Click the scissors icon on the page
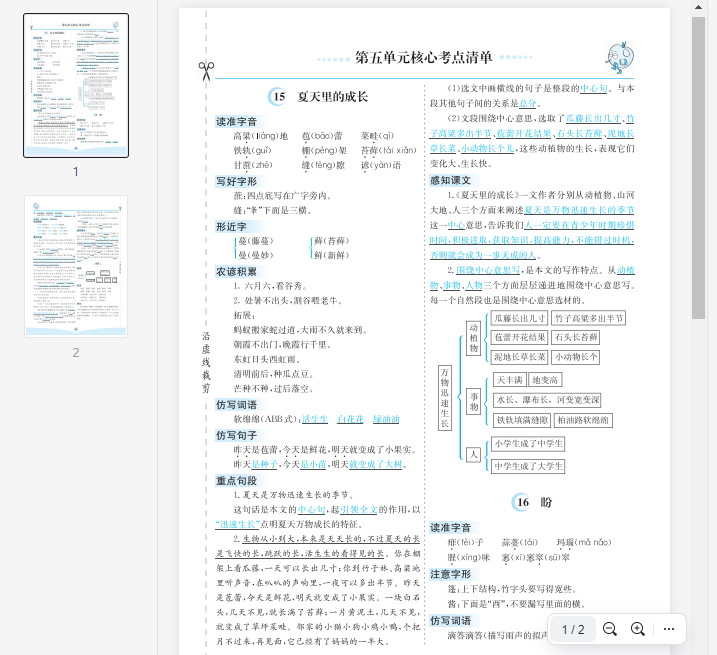 pos(206,71)
